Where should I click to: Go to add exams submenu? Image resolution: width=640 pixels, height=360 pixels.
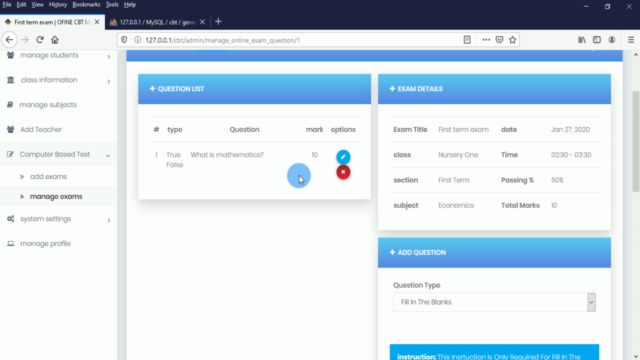pyautogui.click(x=48, y=177)
